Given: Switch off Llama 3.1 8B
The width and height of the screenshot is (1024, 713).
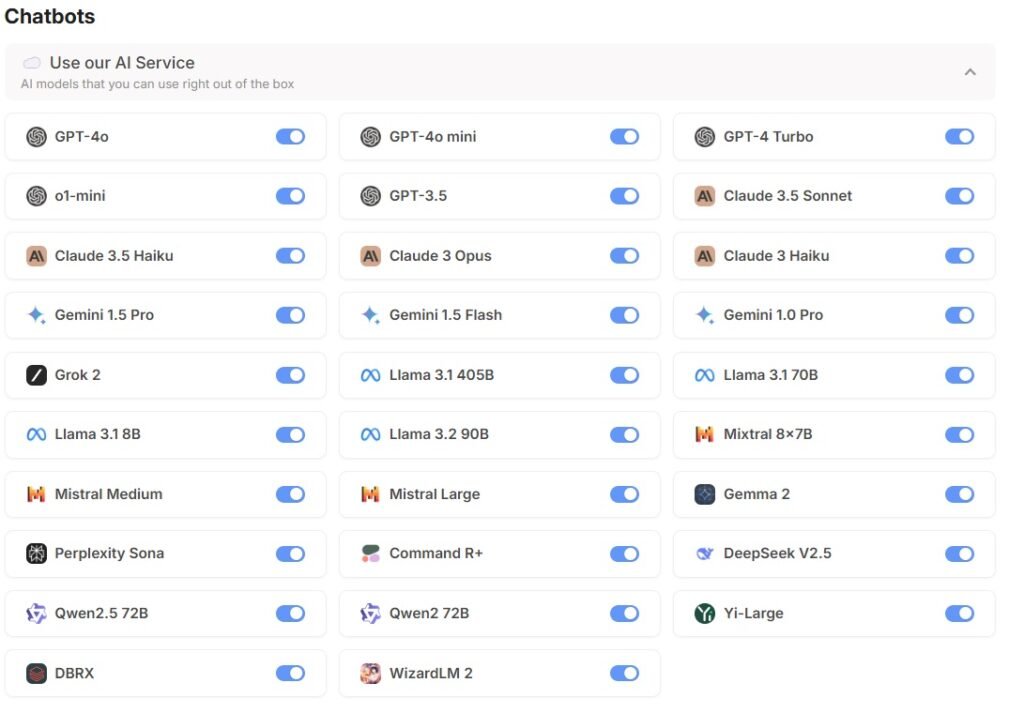Looking at the screenshot, I should [x=291, y=435].
